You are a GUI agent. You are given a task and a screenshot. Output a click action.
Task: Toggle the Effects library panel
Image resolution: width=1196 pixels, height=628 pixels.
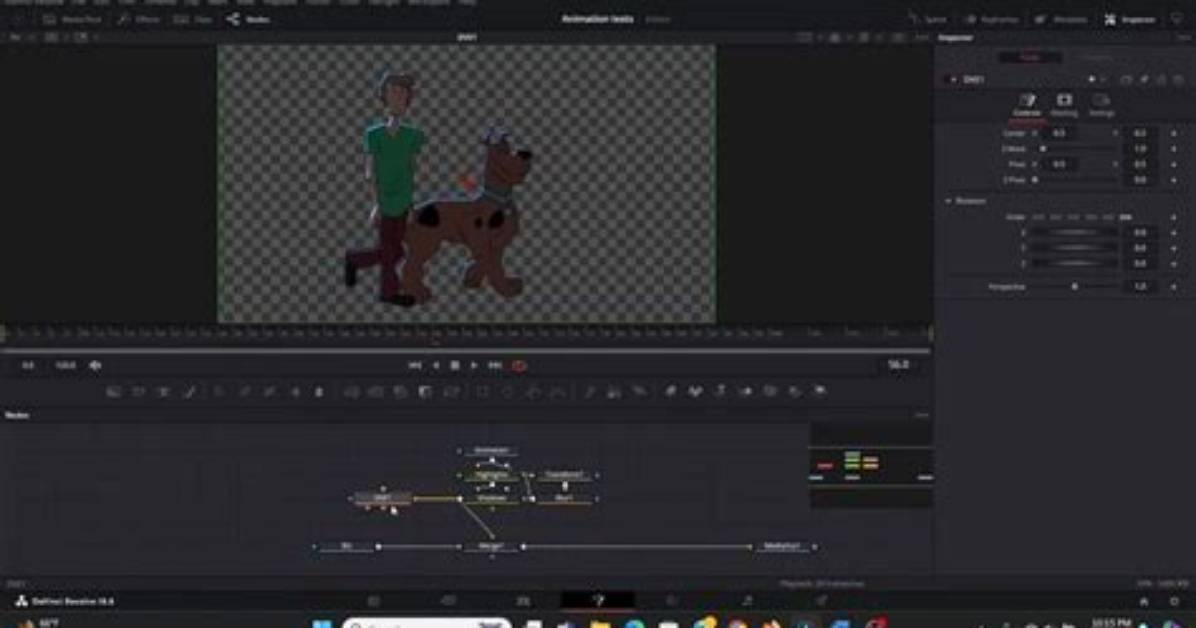coord(138,19)
